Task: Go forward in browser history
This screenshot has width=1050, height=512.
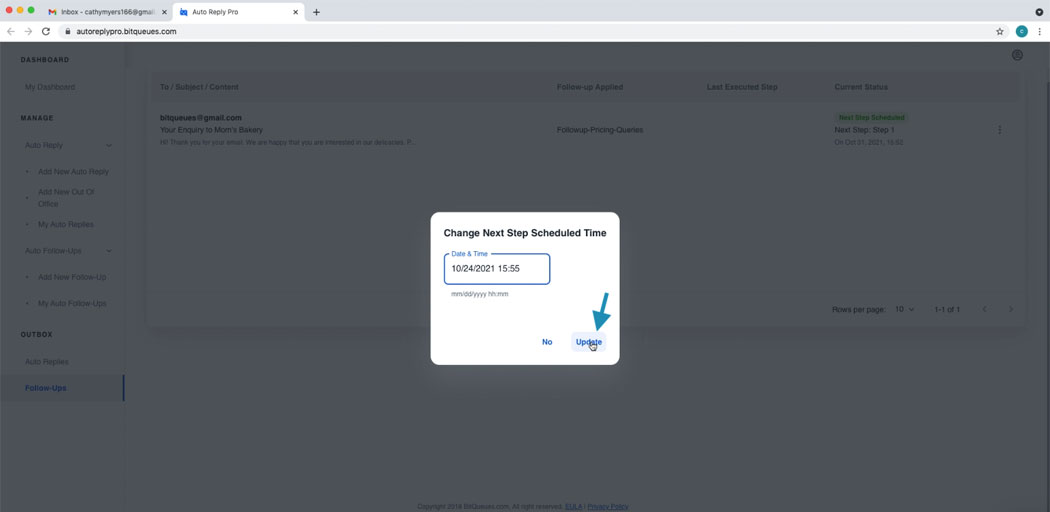Action: click(28, 31)
